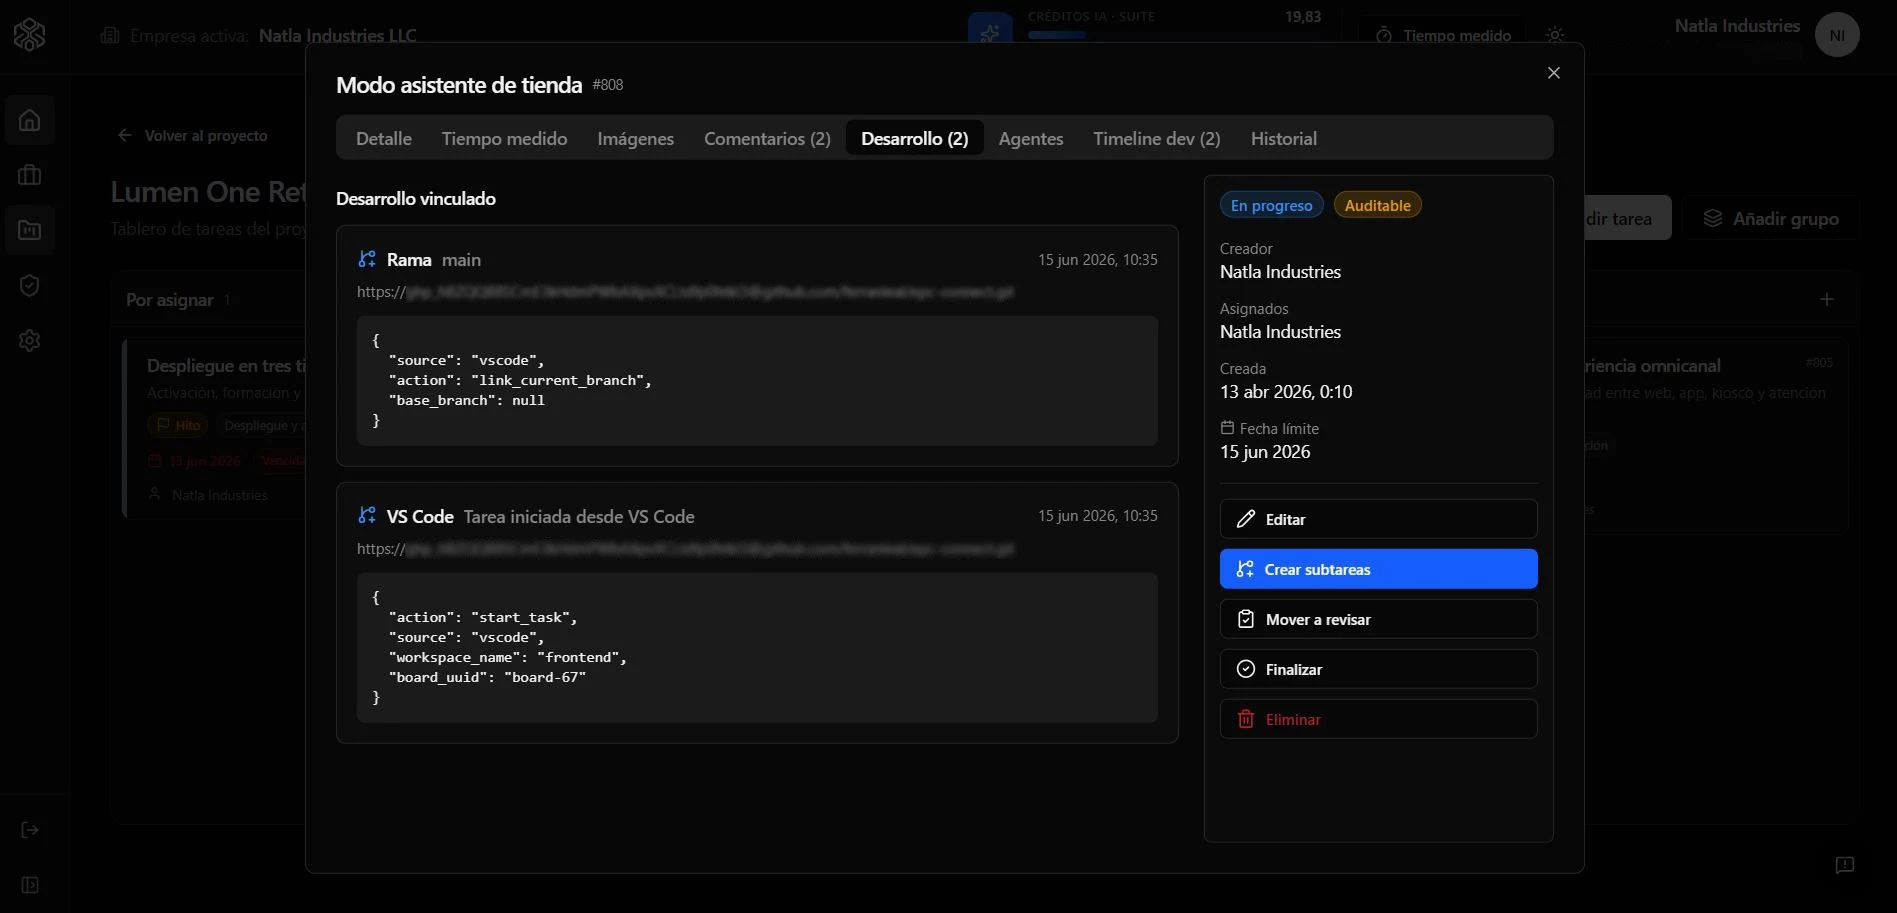
Task: Click the branch icon beside VS Code entry
Action: [367, 516]
